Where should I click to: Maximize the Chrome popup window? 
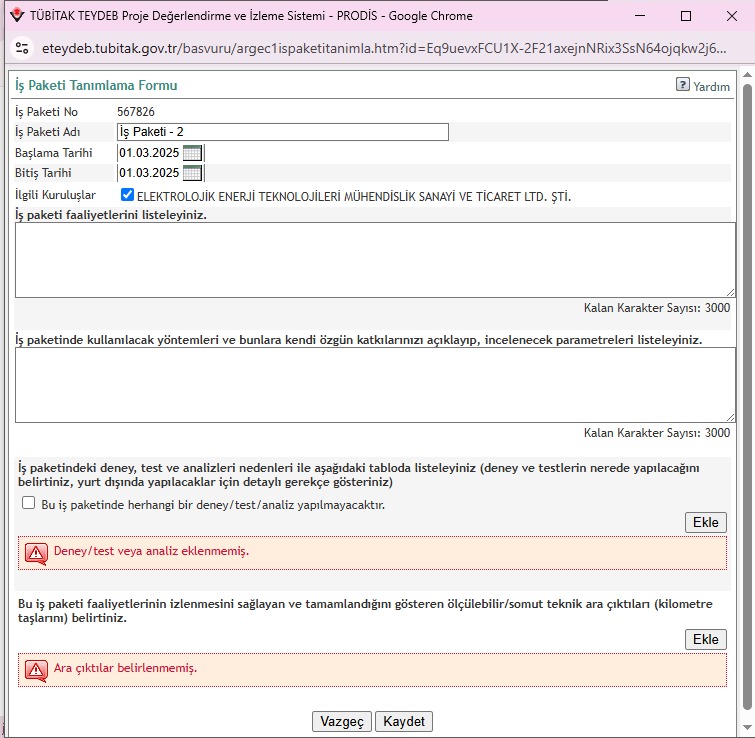click(686, 16)
